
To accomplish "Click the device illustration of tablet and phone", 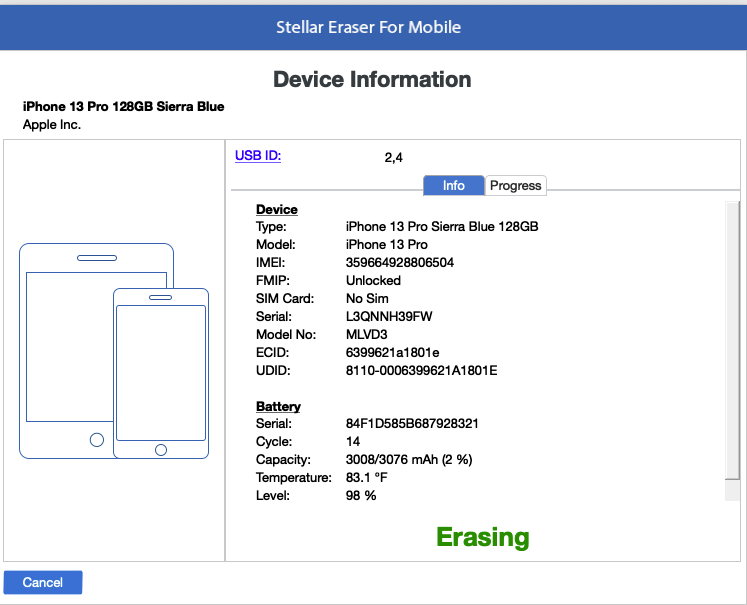I will pos(114,351).
